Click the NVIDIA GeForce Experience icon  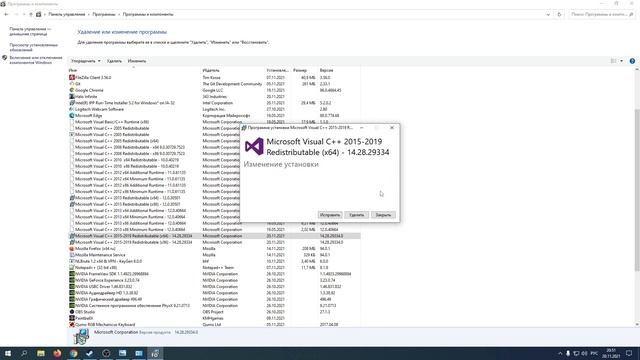click(x=72, y=280)
